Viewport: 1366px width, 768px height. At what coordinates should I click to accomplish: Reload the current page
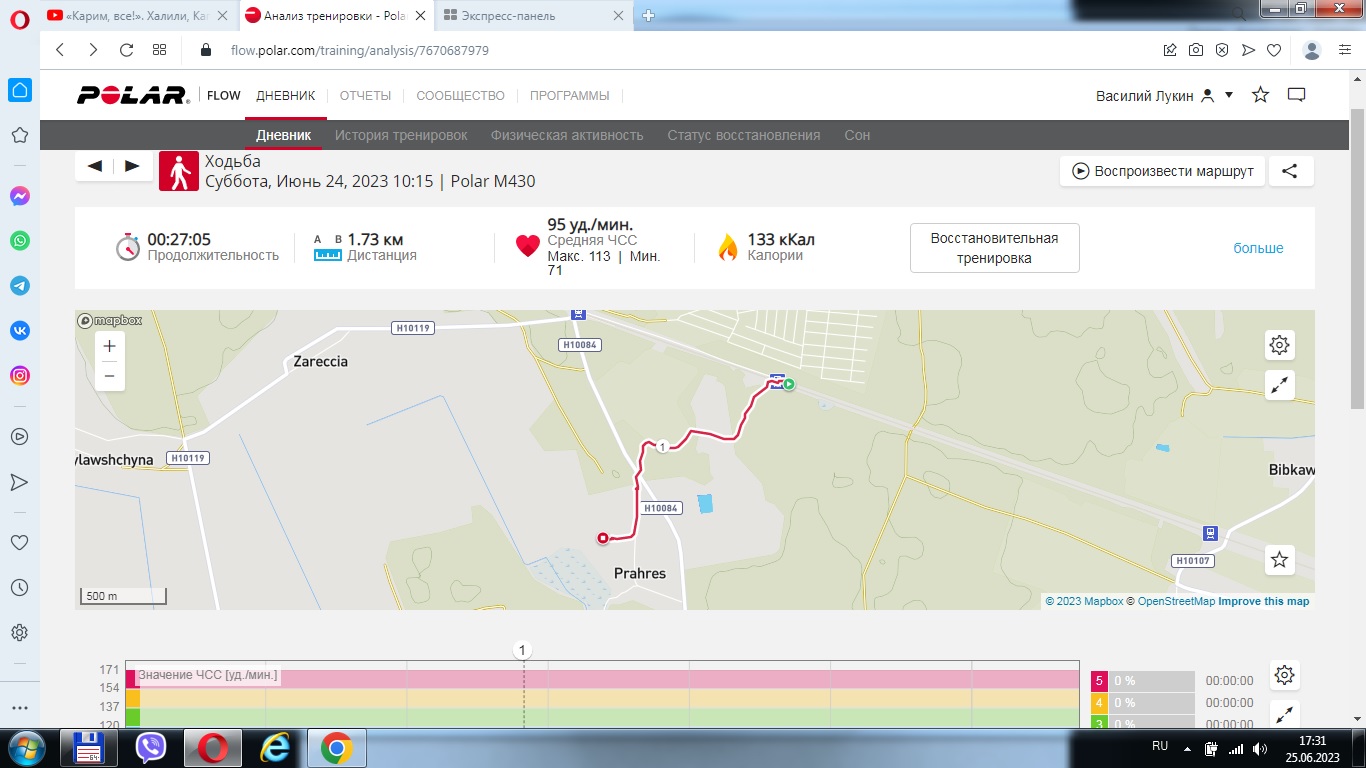[126, 50]
